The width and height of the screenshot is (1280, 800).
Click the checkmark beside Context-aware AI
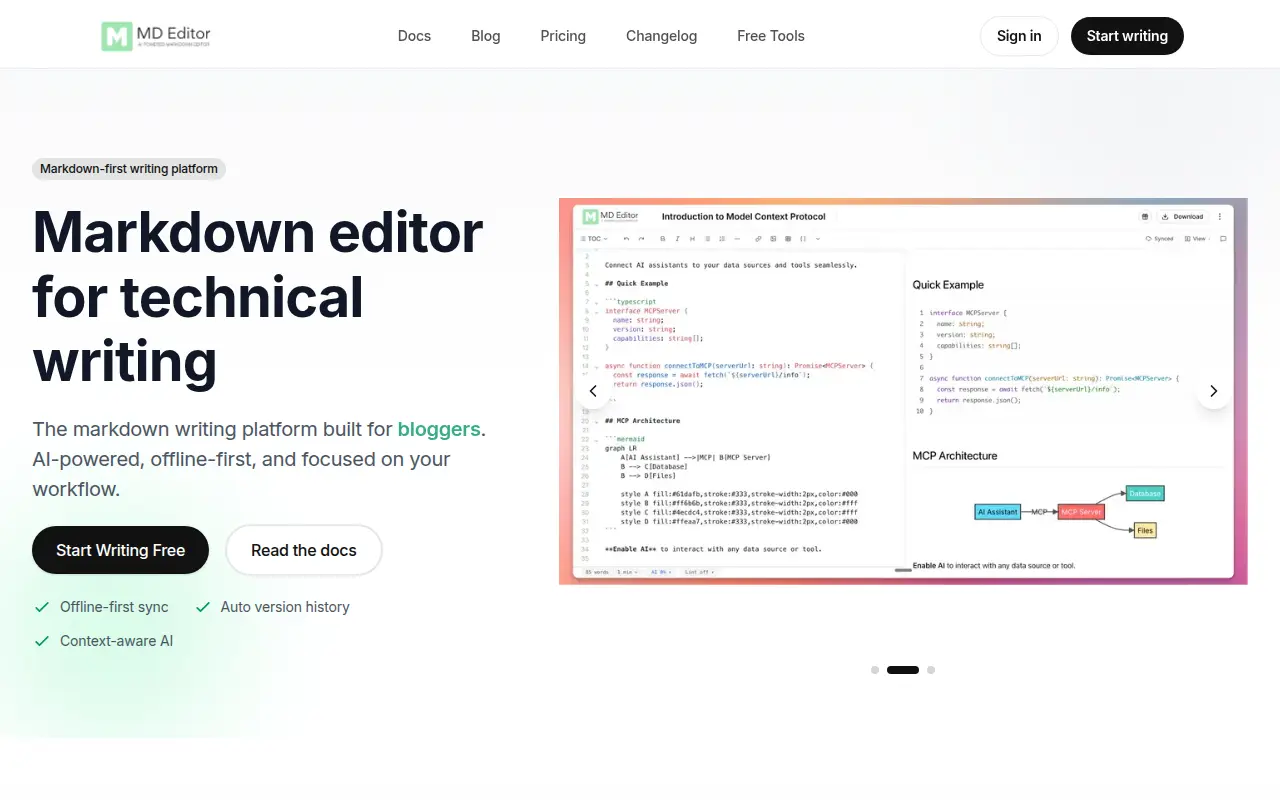pyautogui.click(x=42, y=641)
